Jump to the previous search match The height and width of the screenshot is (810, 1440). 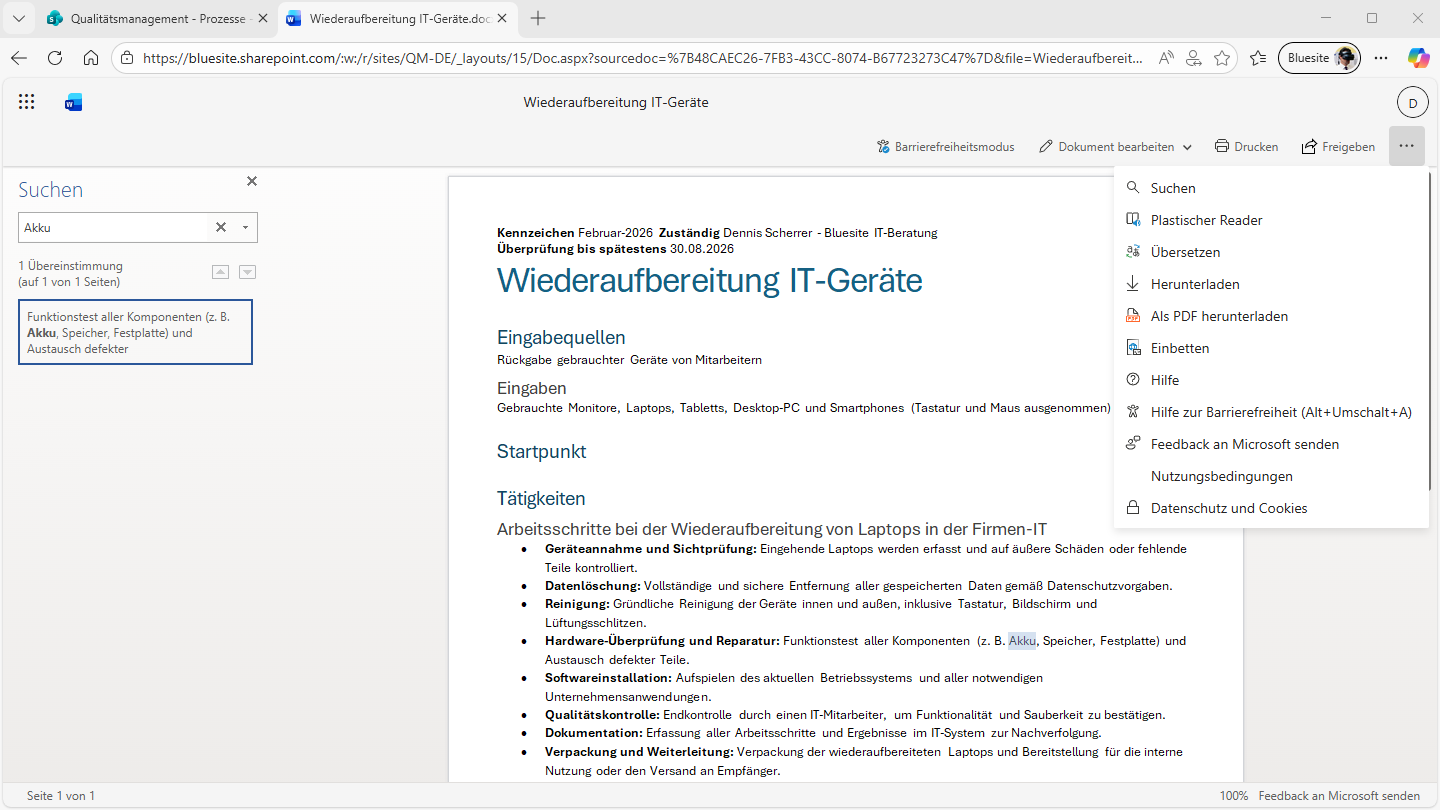click(x=221, y=272)
